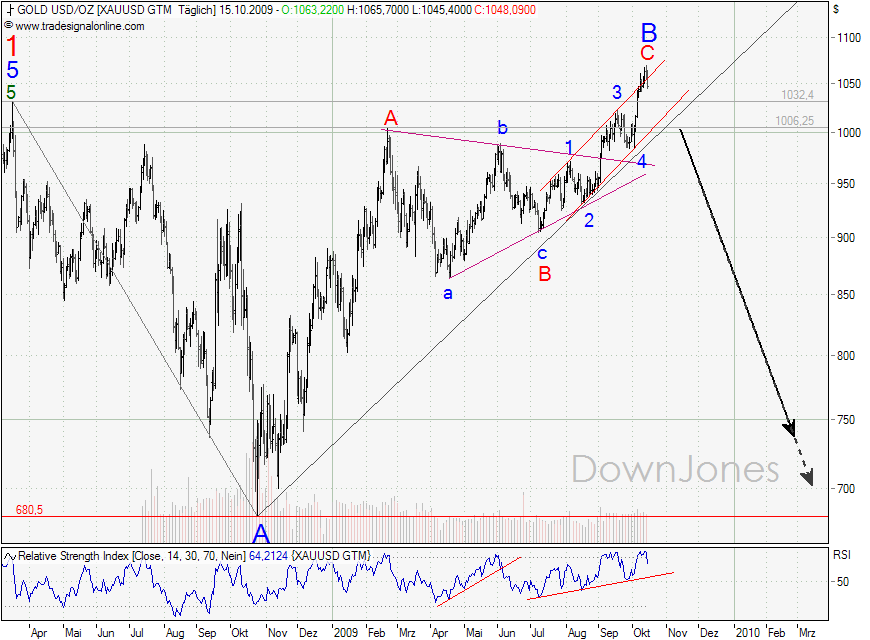Select the red horizontal 680,5 support line

pyautogui.click(x=414, y=517)
